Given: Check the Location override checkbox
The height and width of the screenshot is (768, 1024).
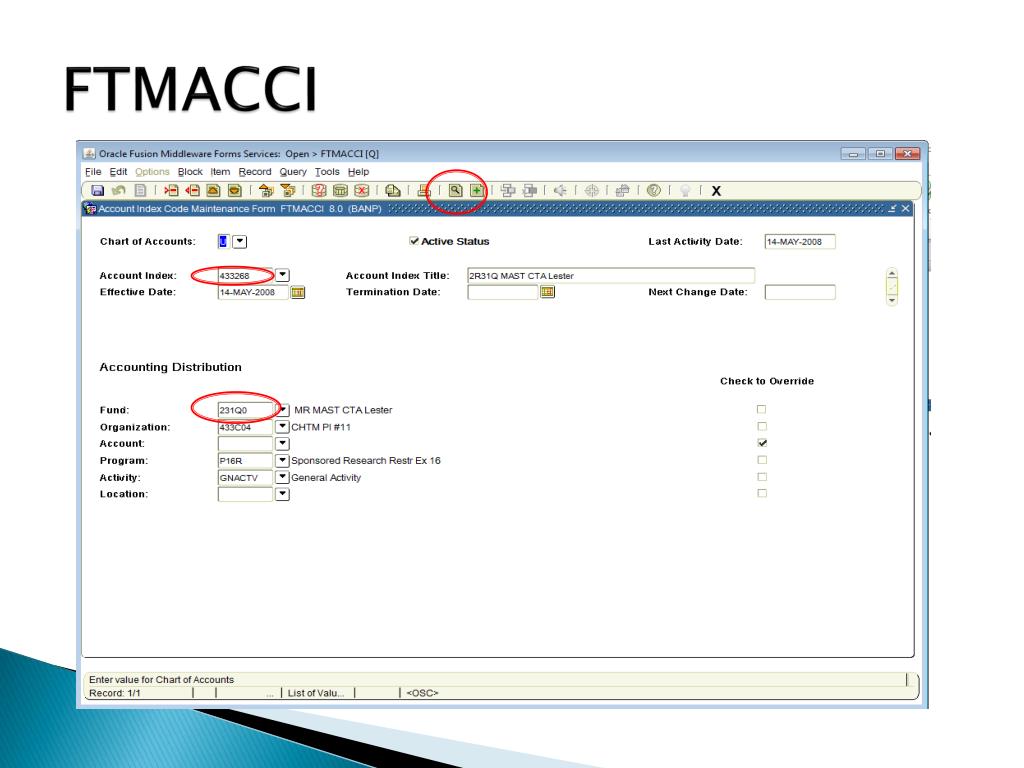Looking at the screenshot, I should 761,494.
